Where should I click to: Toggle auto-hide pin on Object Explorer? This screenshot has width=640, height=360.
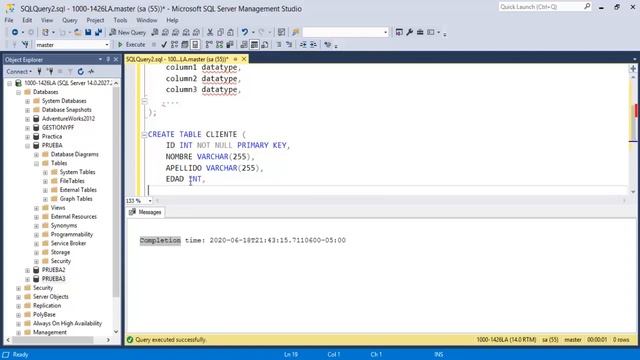point(108,60)
